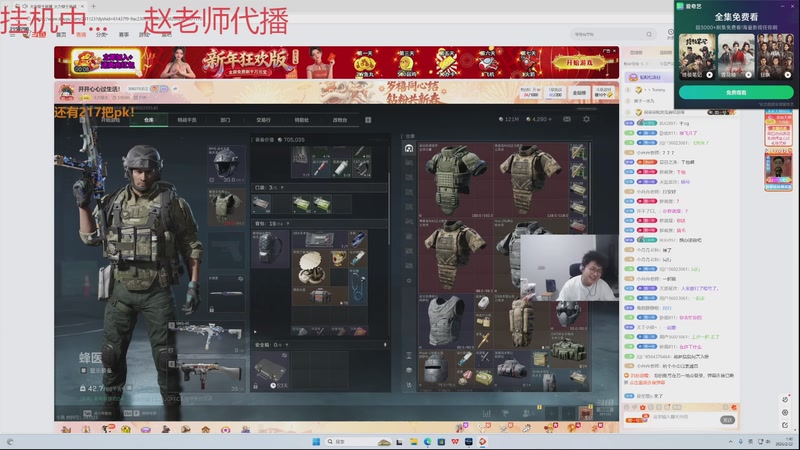Open the 部门 department tab
This screenshot has width=800, height=450.
[x=225, y=120]
